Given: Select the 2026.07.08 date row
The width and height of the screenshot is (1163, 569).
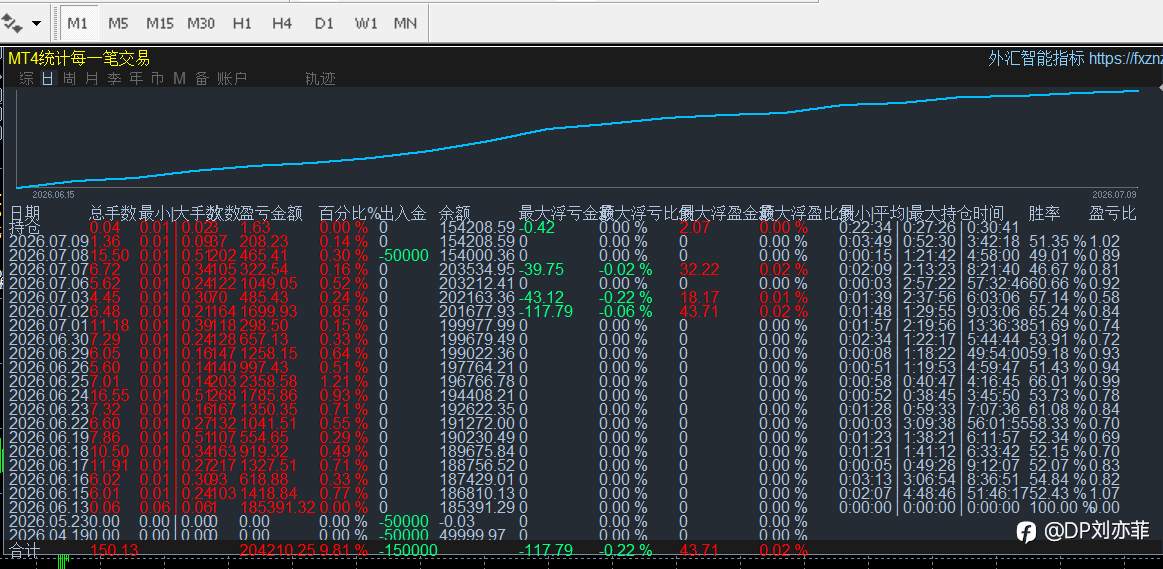Looking at the screenshot, I should point(49,255).
